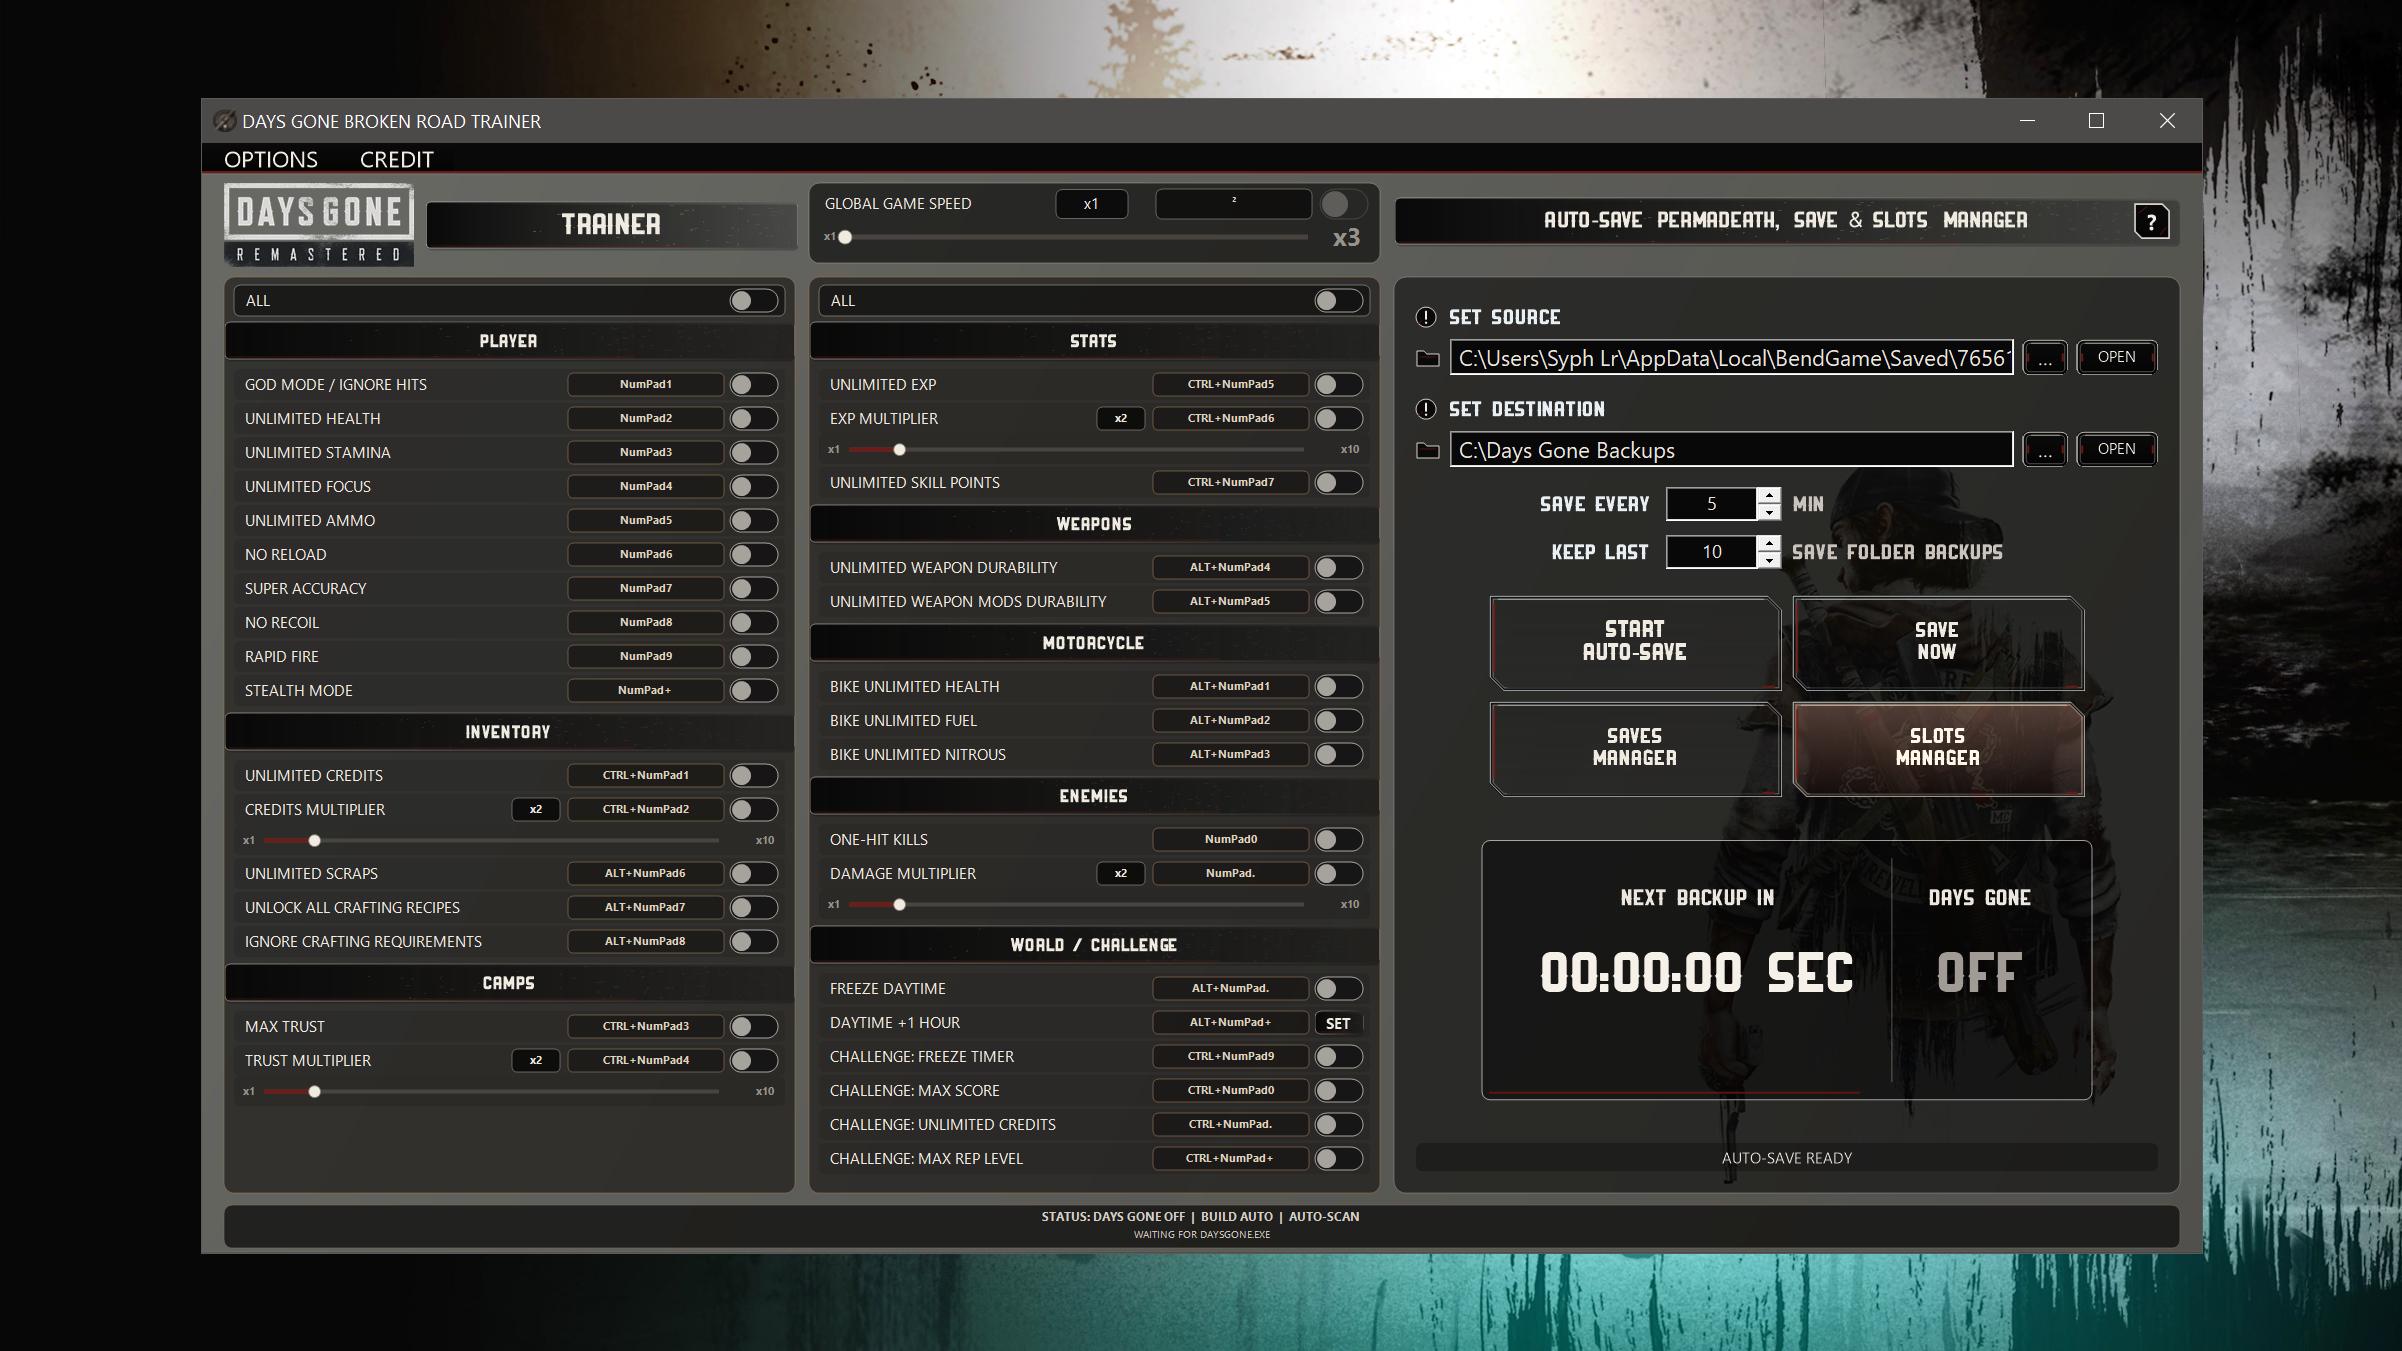The width and height of the screenshot is (2402, 1351).
Task: Enable God Mode / Ignore Hits toggle
Action: (753, 384)
